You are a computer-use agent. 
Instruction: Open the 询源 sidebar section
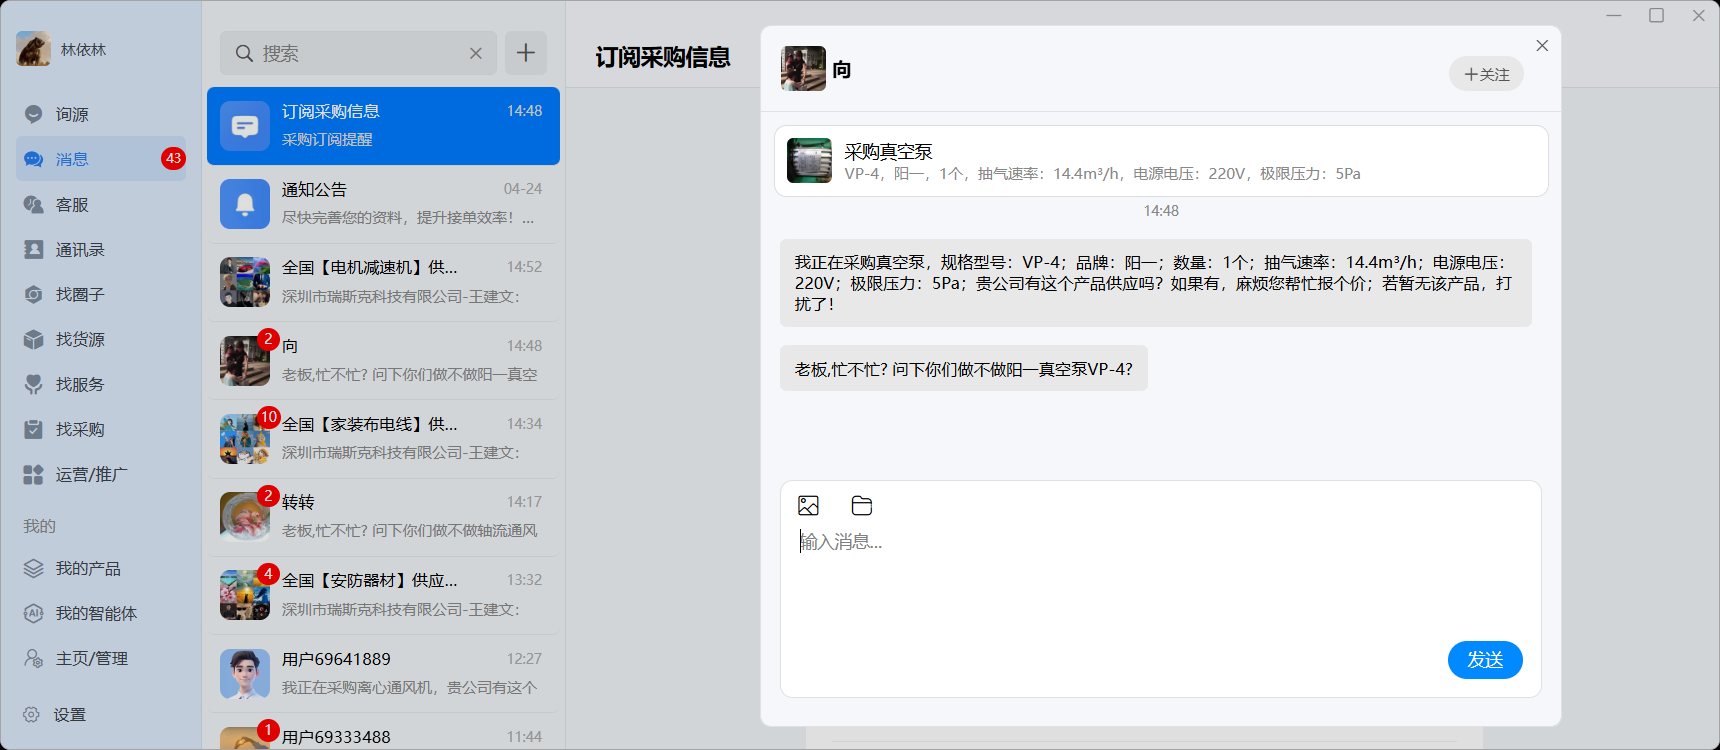[100, 114]
